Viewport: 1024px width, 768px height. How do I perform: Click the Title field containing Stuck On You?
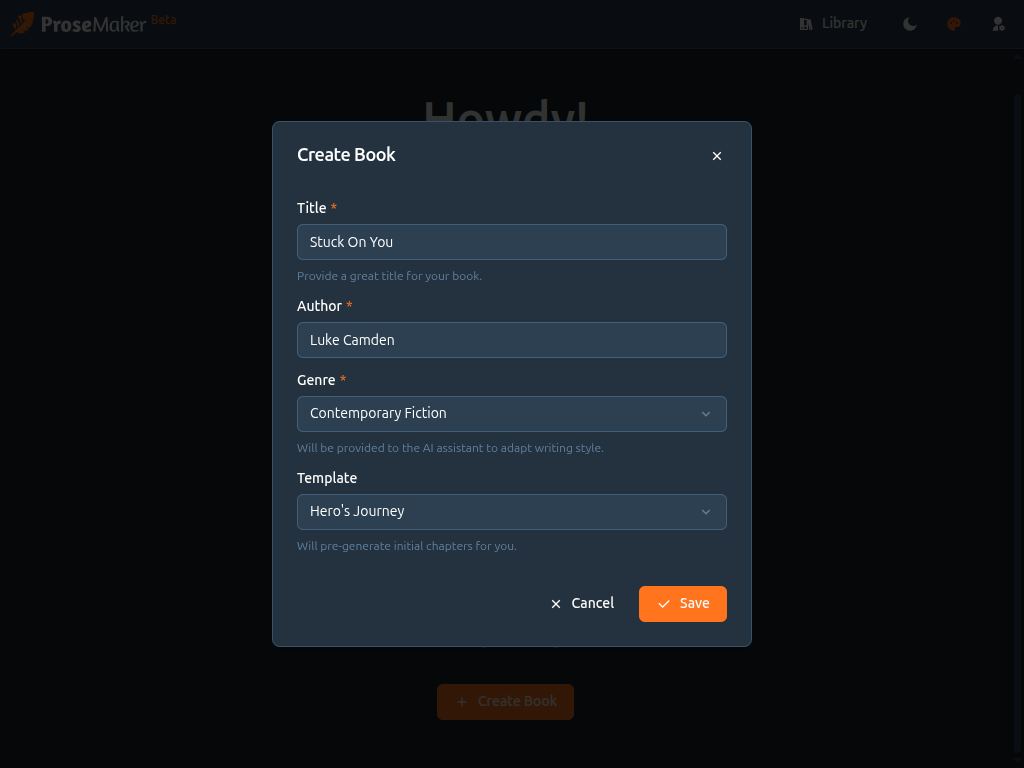point(511,242)
